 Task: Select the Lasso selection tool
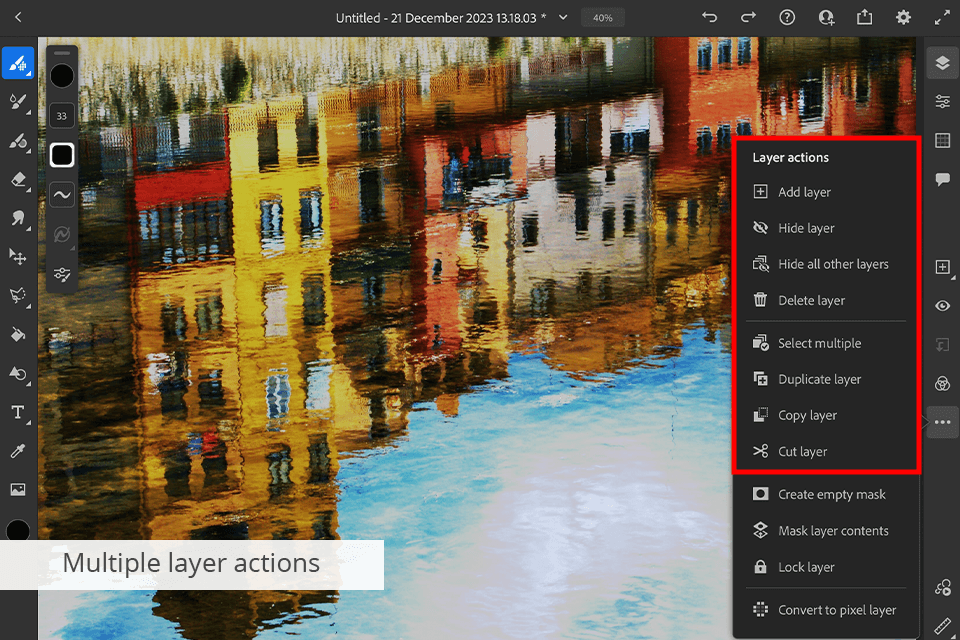click(x=18, y=296)
